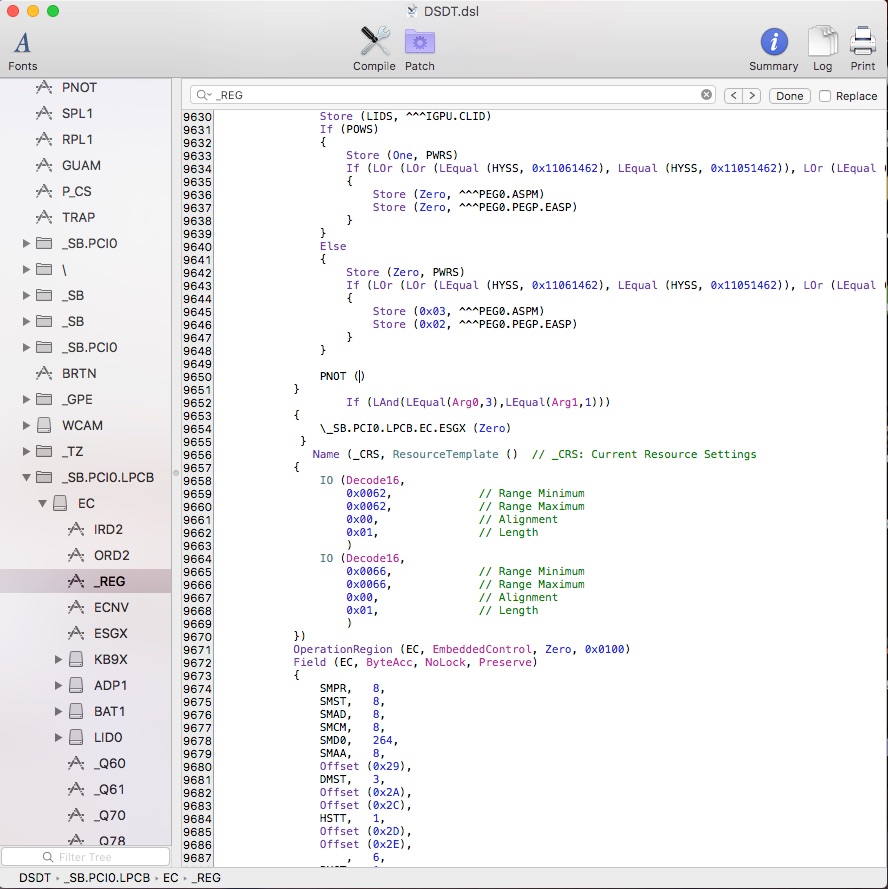The image size is (888, 889).
Task: Select the ESGX method in tree
Action: pos(110,633)
